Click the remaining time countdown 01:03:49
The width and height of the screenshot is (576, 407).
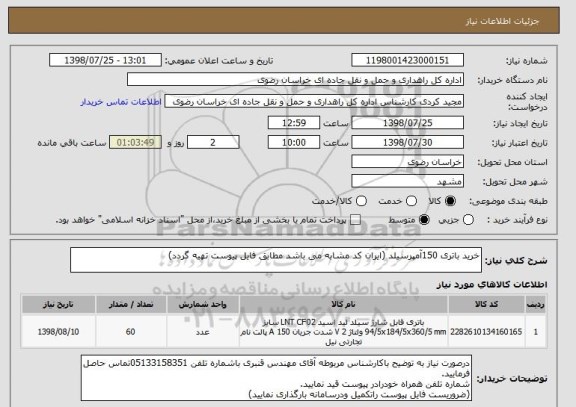click(135, 142)
